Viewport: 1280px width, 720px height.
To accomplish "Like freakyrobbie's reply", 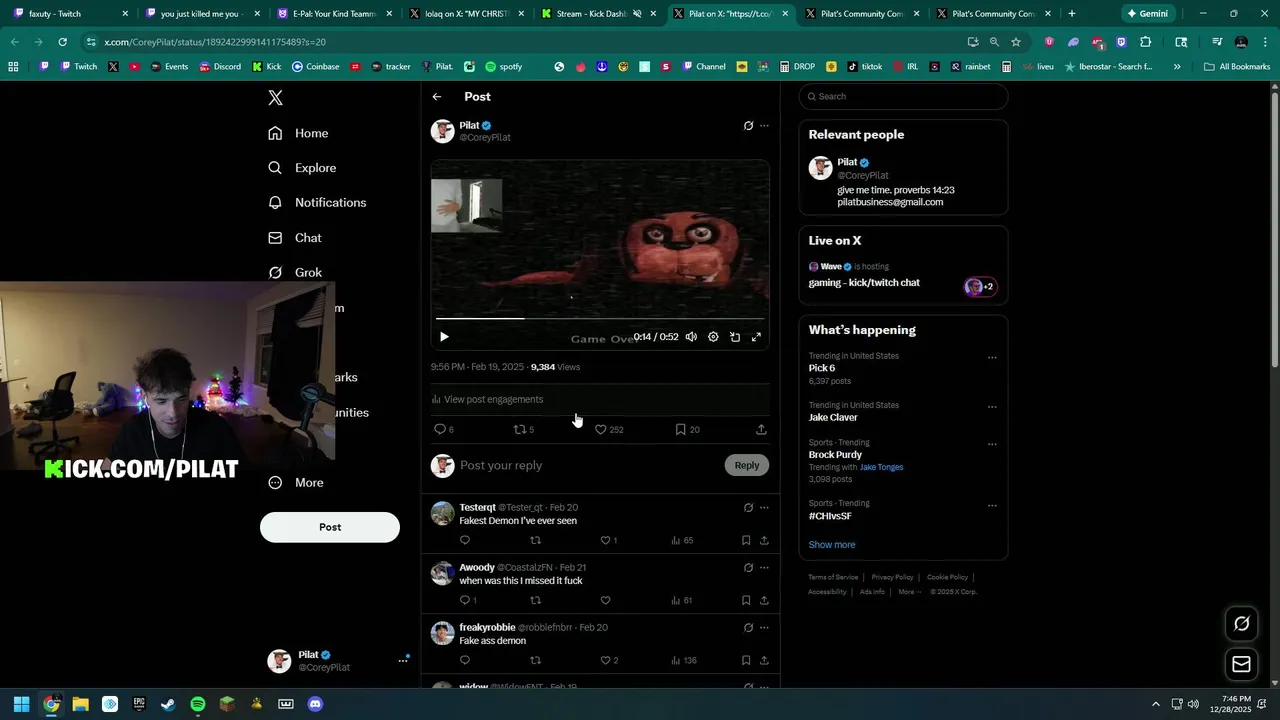I will 609,660.
